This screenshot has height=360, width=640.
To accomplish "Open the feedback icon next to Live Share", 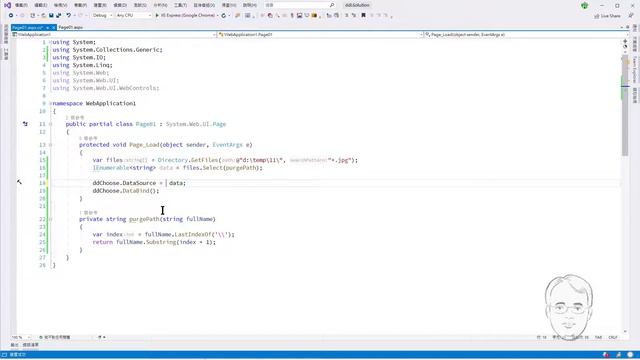I will tap(631, 16).
